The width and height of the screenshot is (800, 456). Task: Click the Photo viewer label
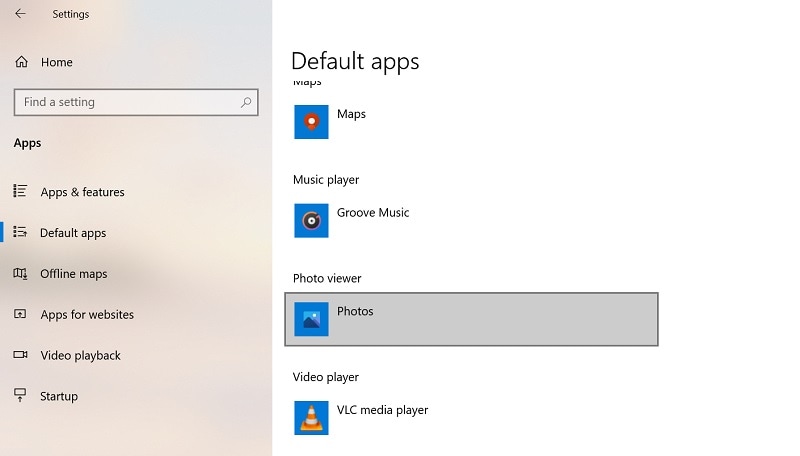(x=327, y=278)
